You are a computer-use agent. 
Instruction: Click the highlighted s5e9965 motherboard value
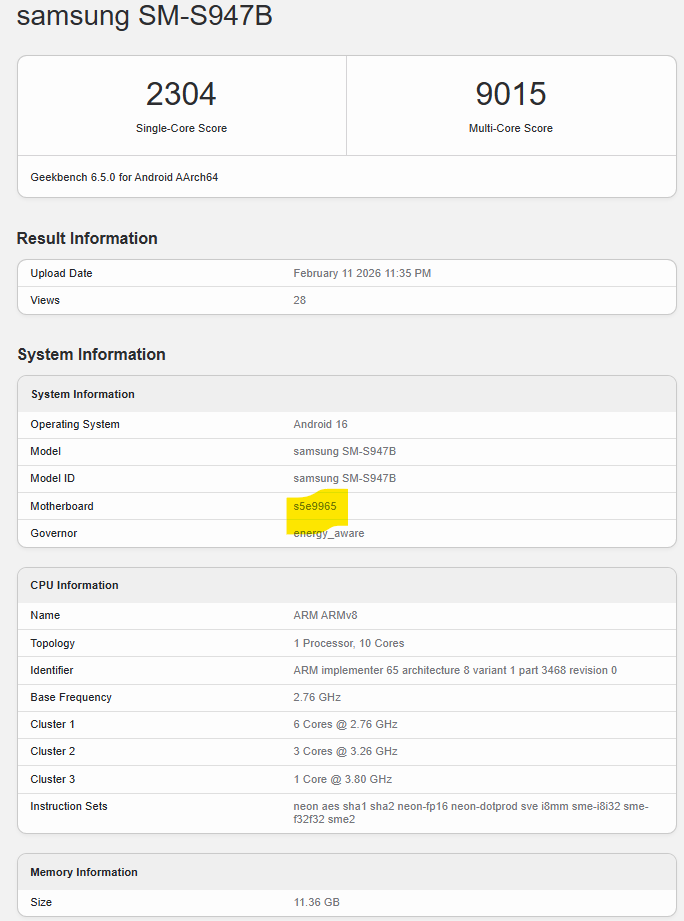tap(315, 506)
